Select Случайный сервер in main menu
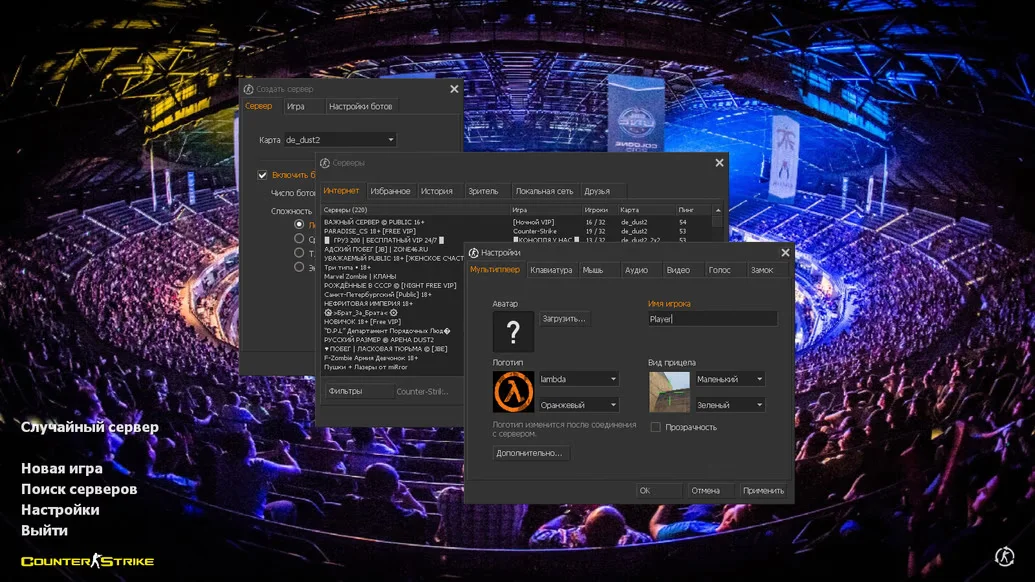The height and width of the screenshot is (582, 1035). click(x=90, y=427)
